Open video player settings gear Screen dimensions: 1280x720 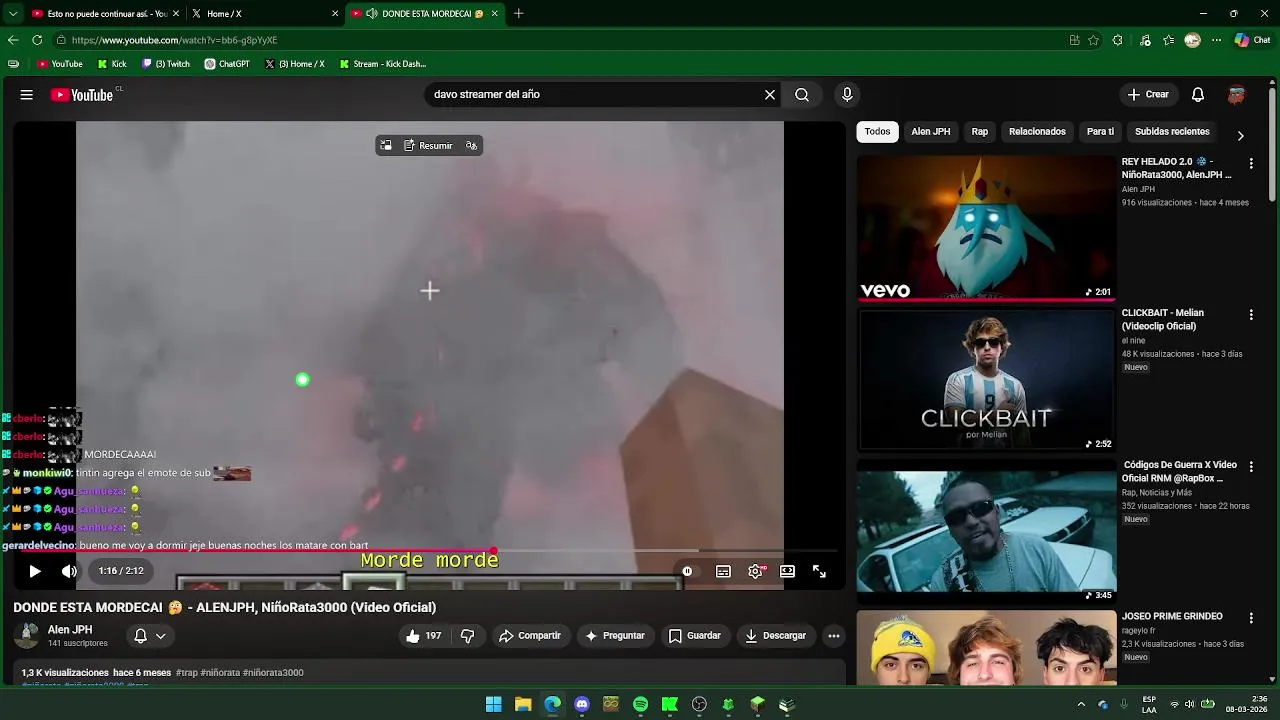[756, 571]
